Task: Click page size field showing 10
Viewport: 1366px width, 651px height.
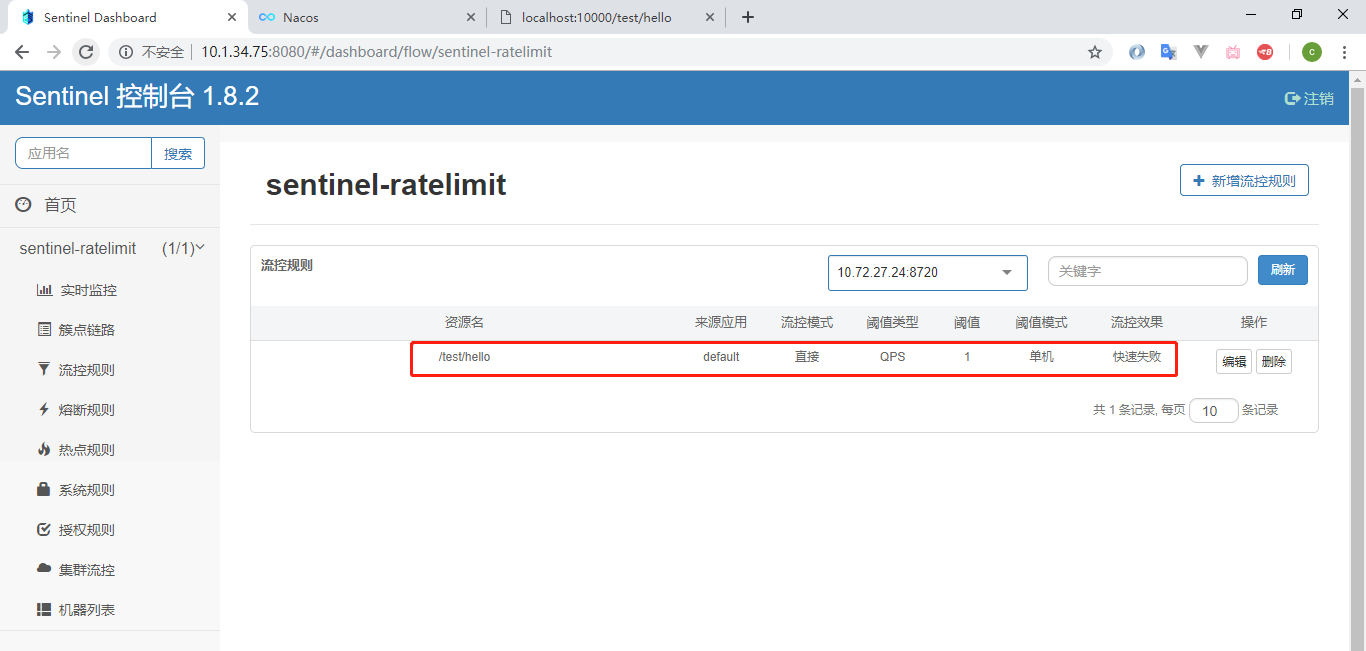Action: pyautogui.click(x=1214, y=411)
